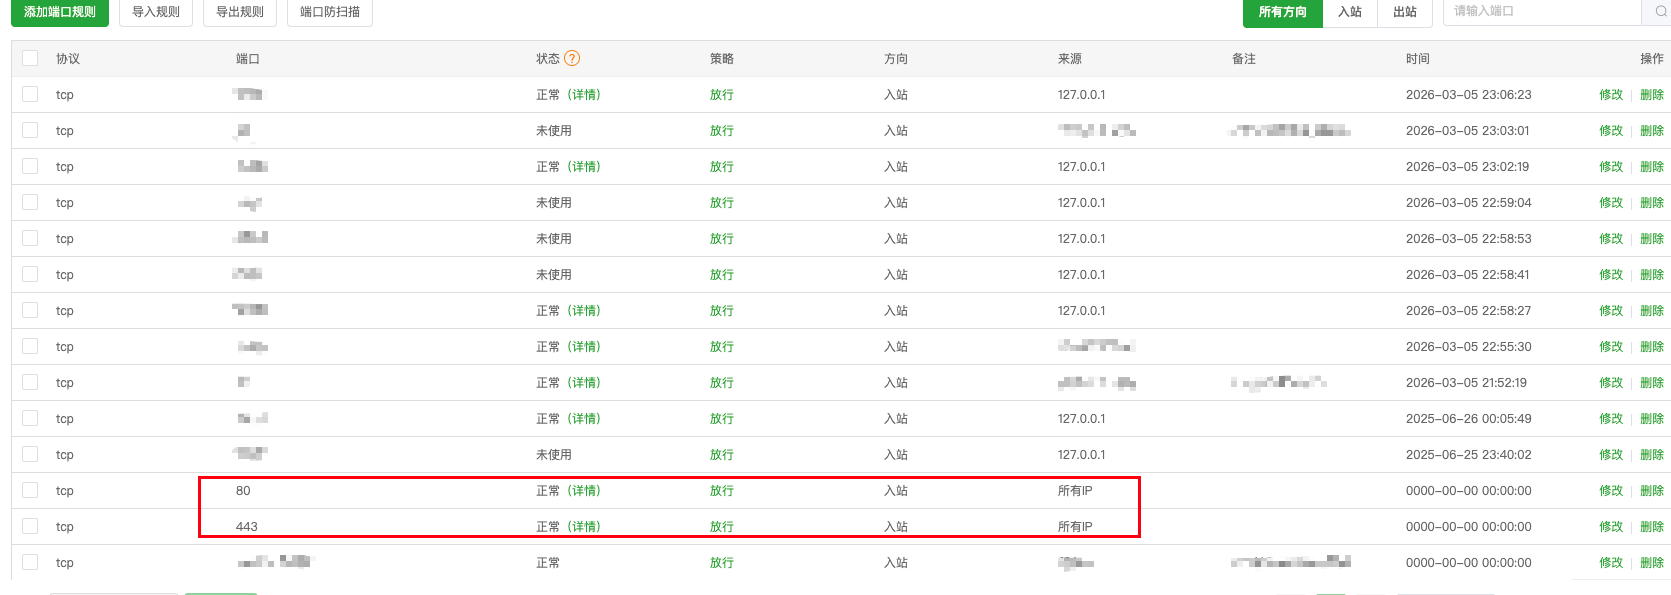The height and width of the screenshot is (595, 1671).
Task: Select the Outbound direction tab
Action: [1405, 12]
